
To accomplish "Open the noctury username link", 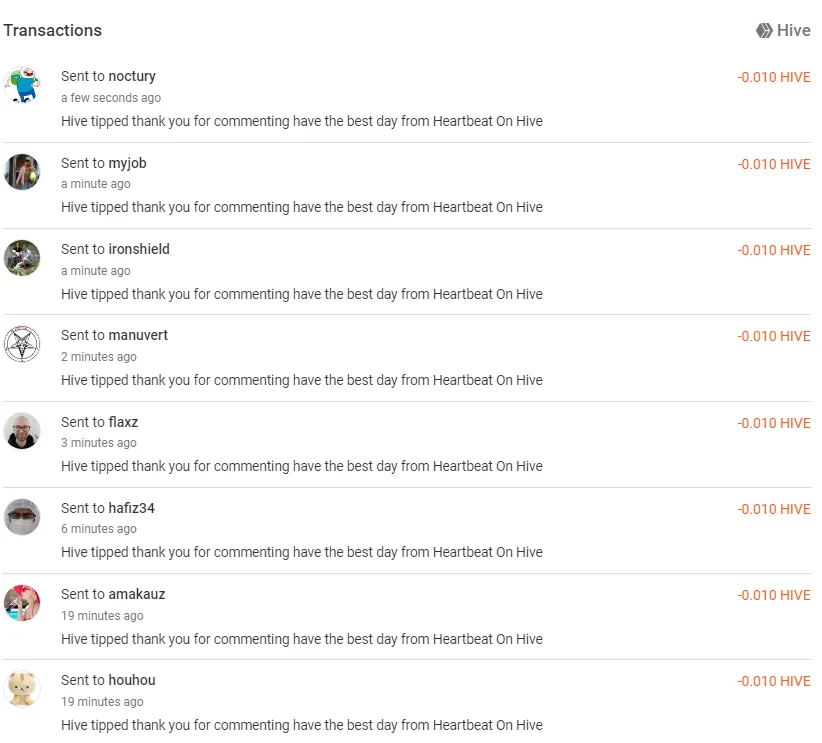I will (x=132, y=76).
